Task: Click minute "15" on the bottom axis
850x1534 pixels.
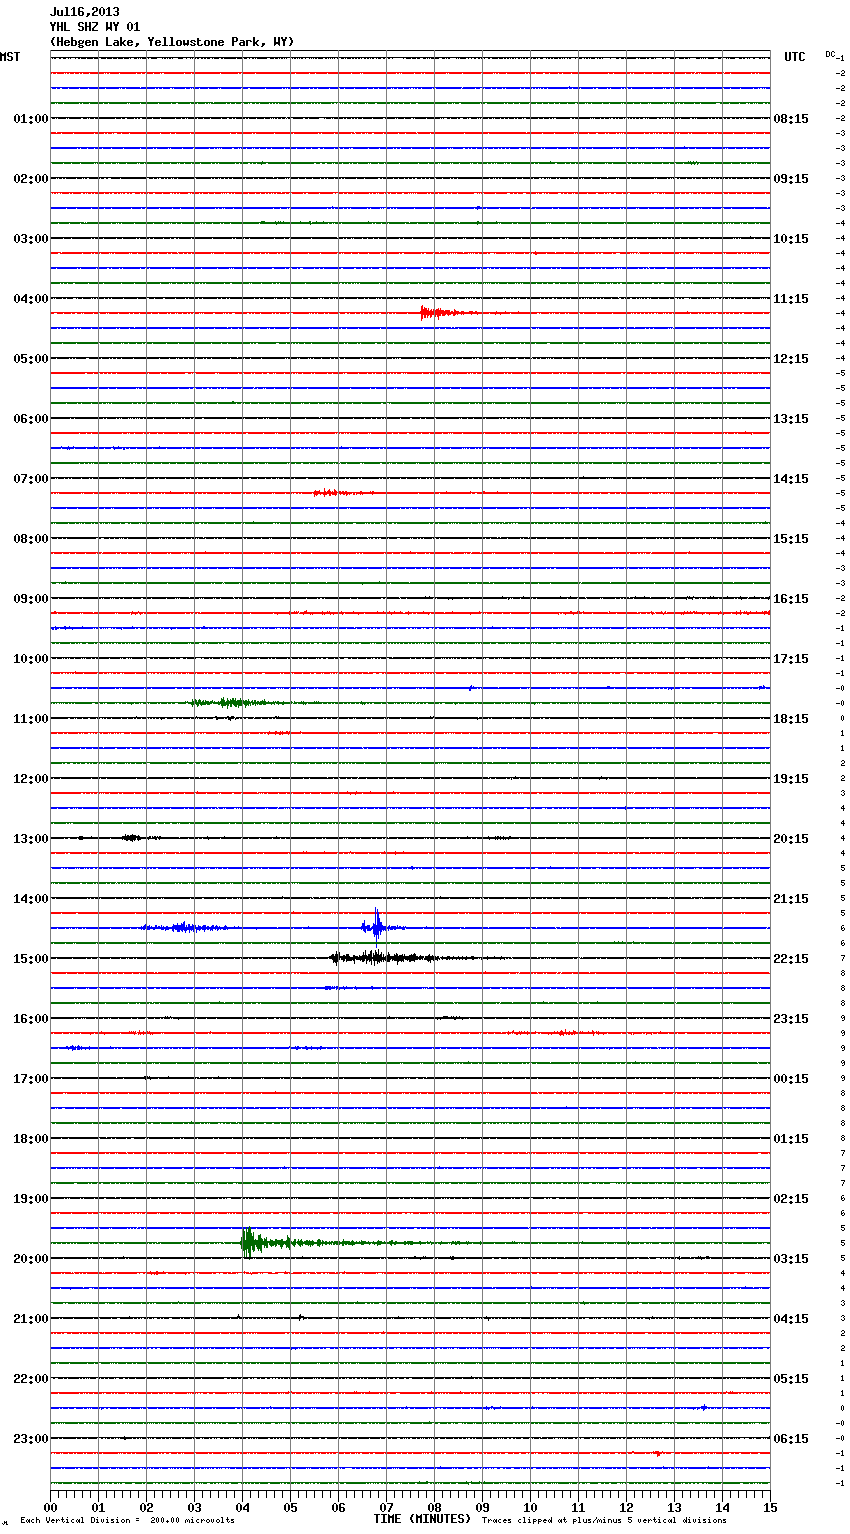Action: pyautogui.click(x=770, y=1507)
